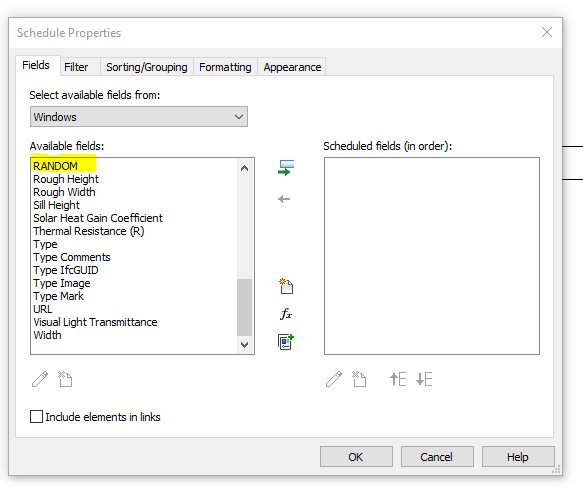The image size is (583, 493).
Task: Click the Cancel button
Action: 437,457
